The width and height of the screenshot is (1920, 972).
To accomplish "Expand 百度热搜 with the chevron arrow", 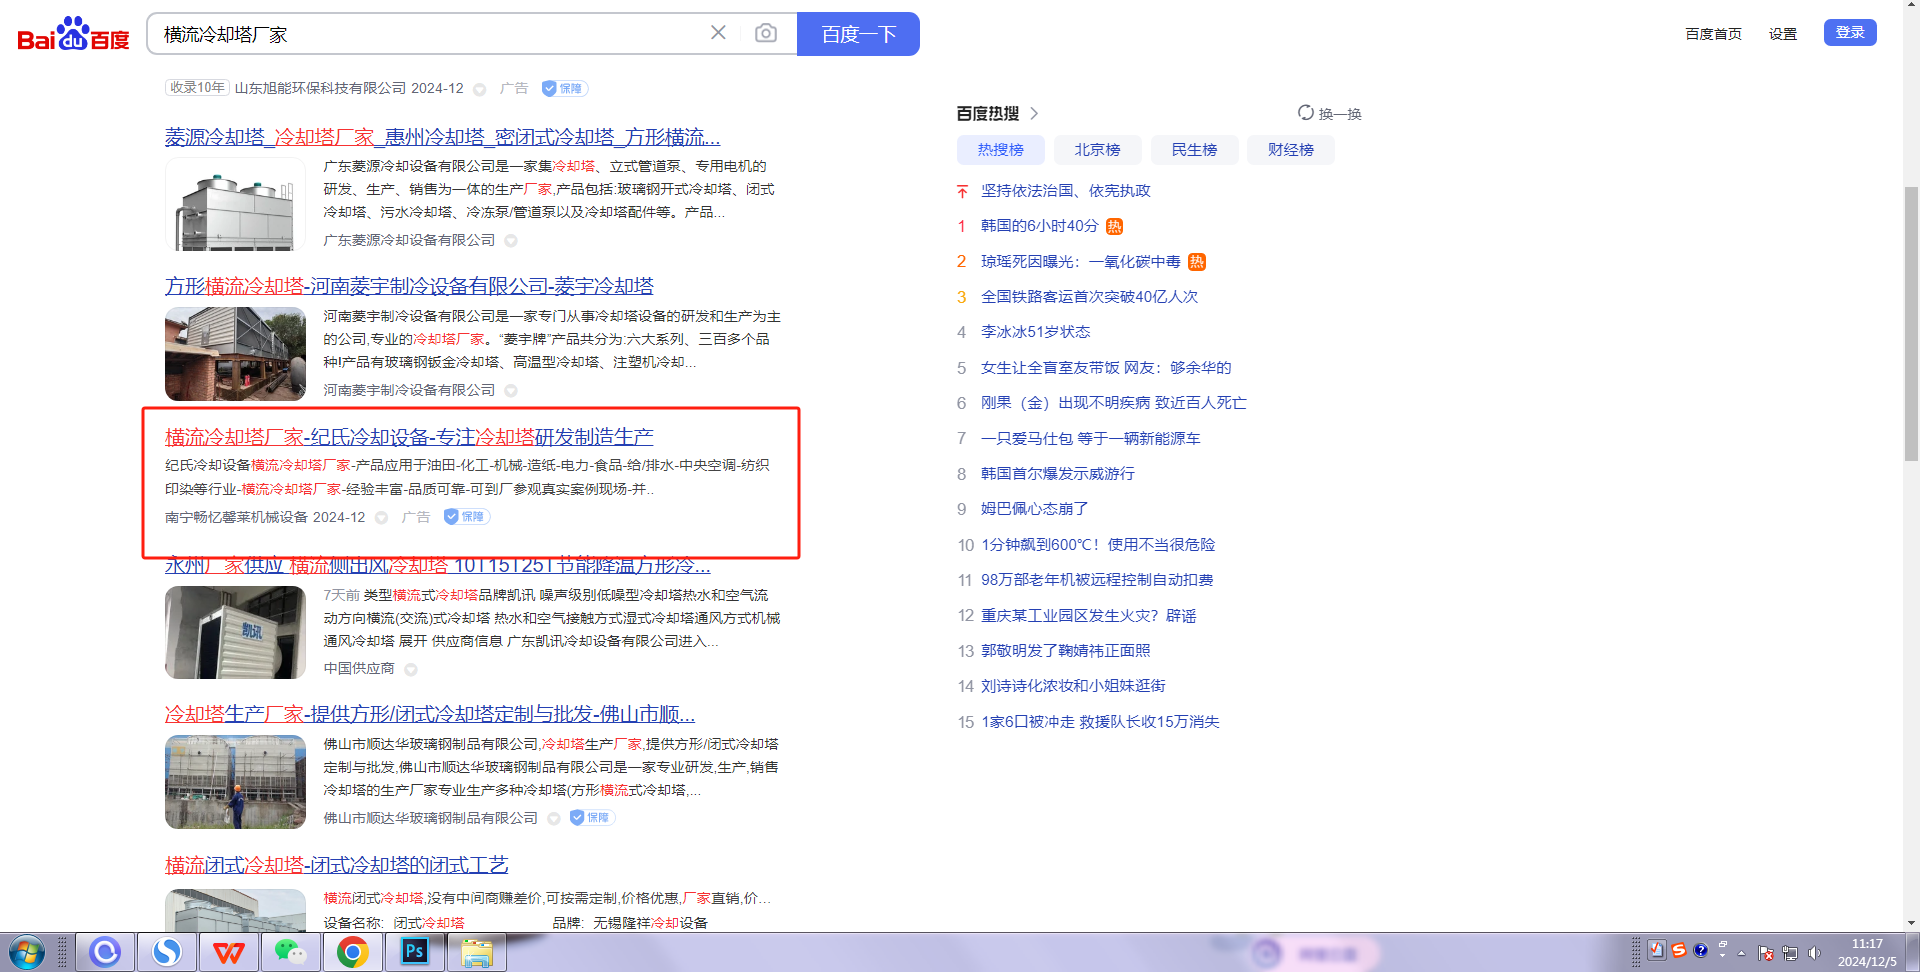I will [x=1034, y=113].
